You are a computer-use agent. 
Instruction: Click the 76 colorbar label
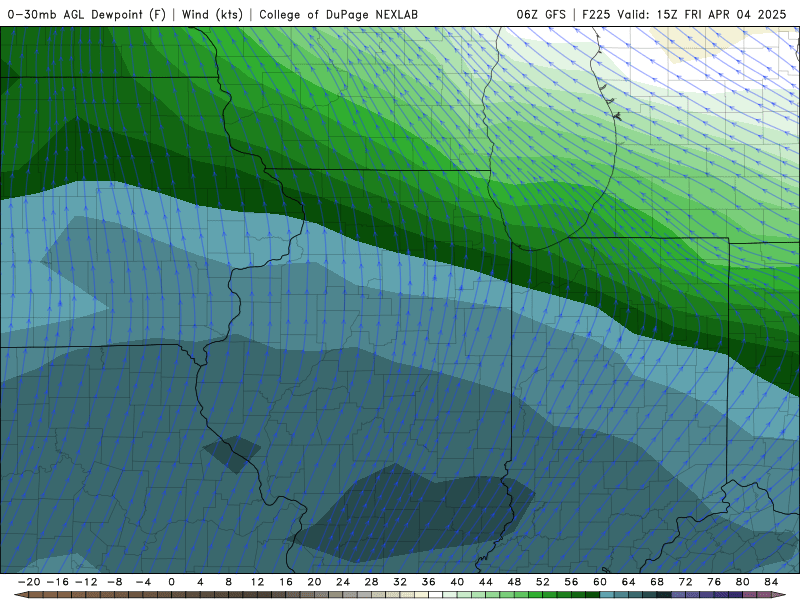coord(714,582)
